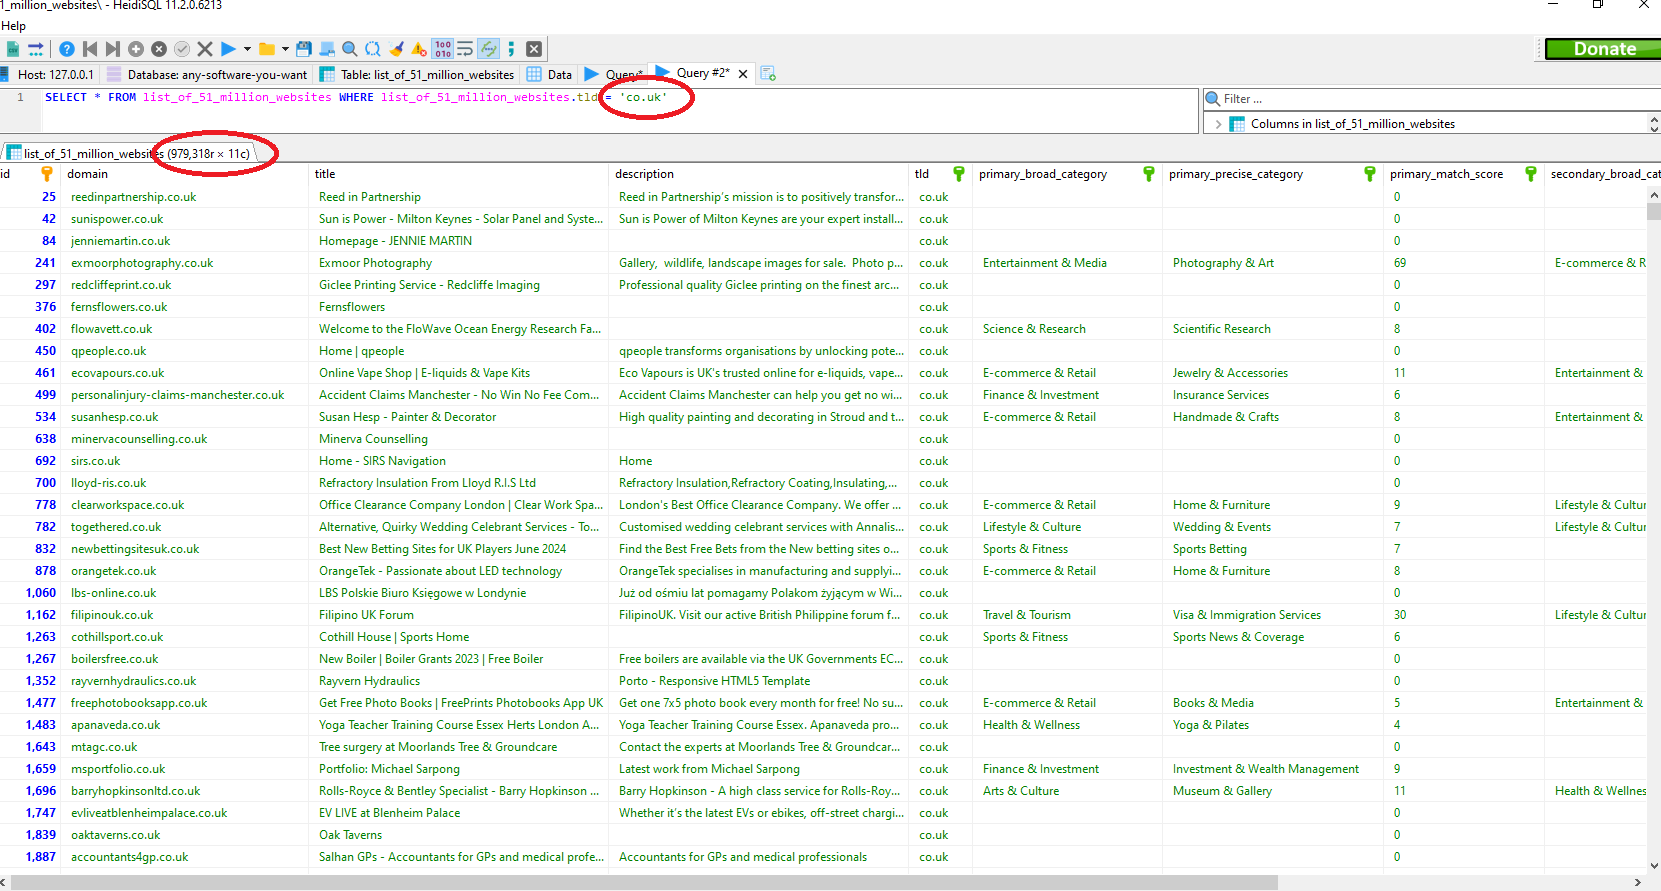This screenshot has width=1661, height=891.
Task: Click 'Visa & Immigration Services' cell
Action: pos(1272,615)
